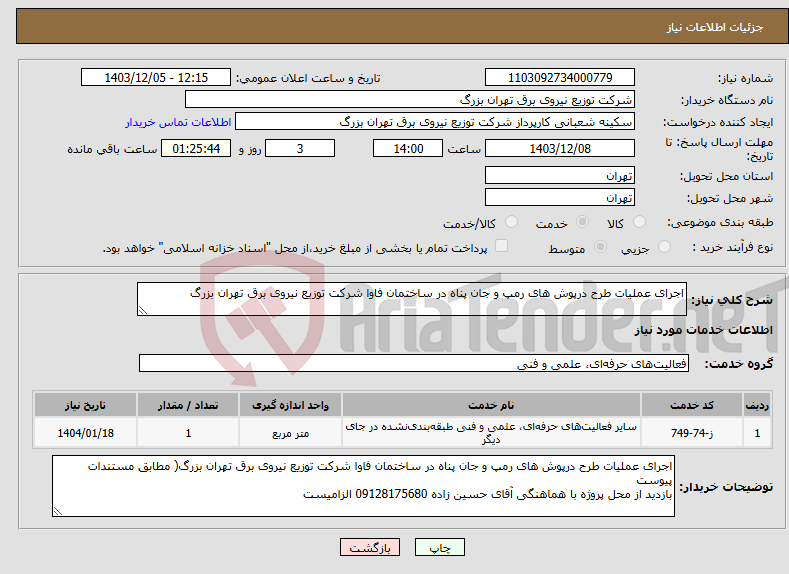Click the نام خدمت column header
Viewport: 789px width, 574px height.
[x=491, y=405]
